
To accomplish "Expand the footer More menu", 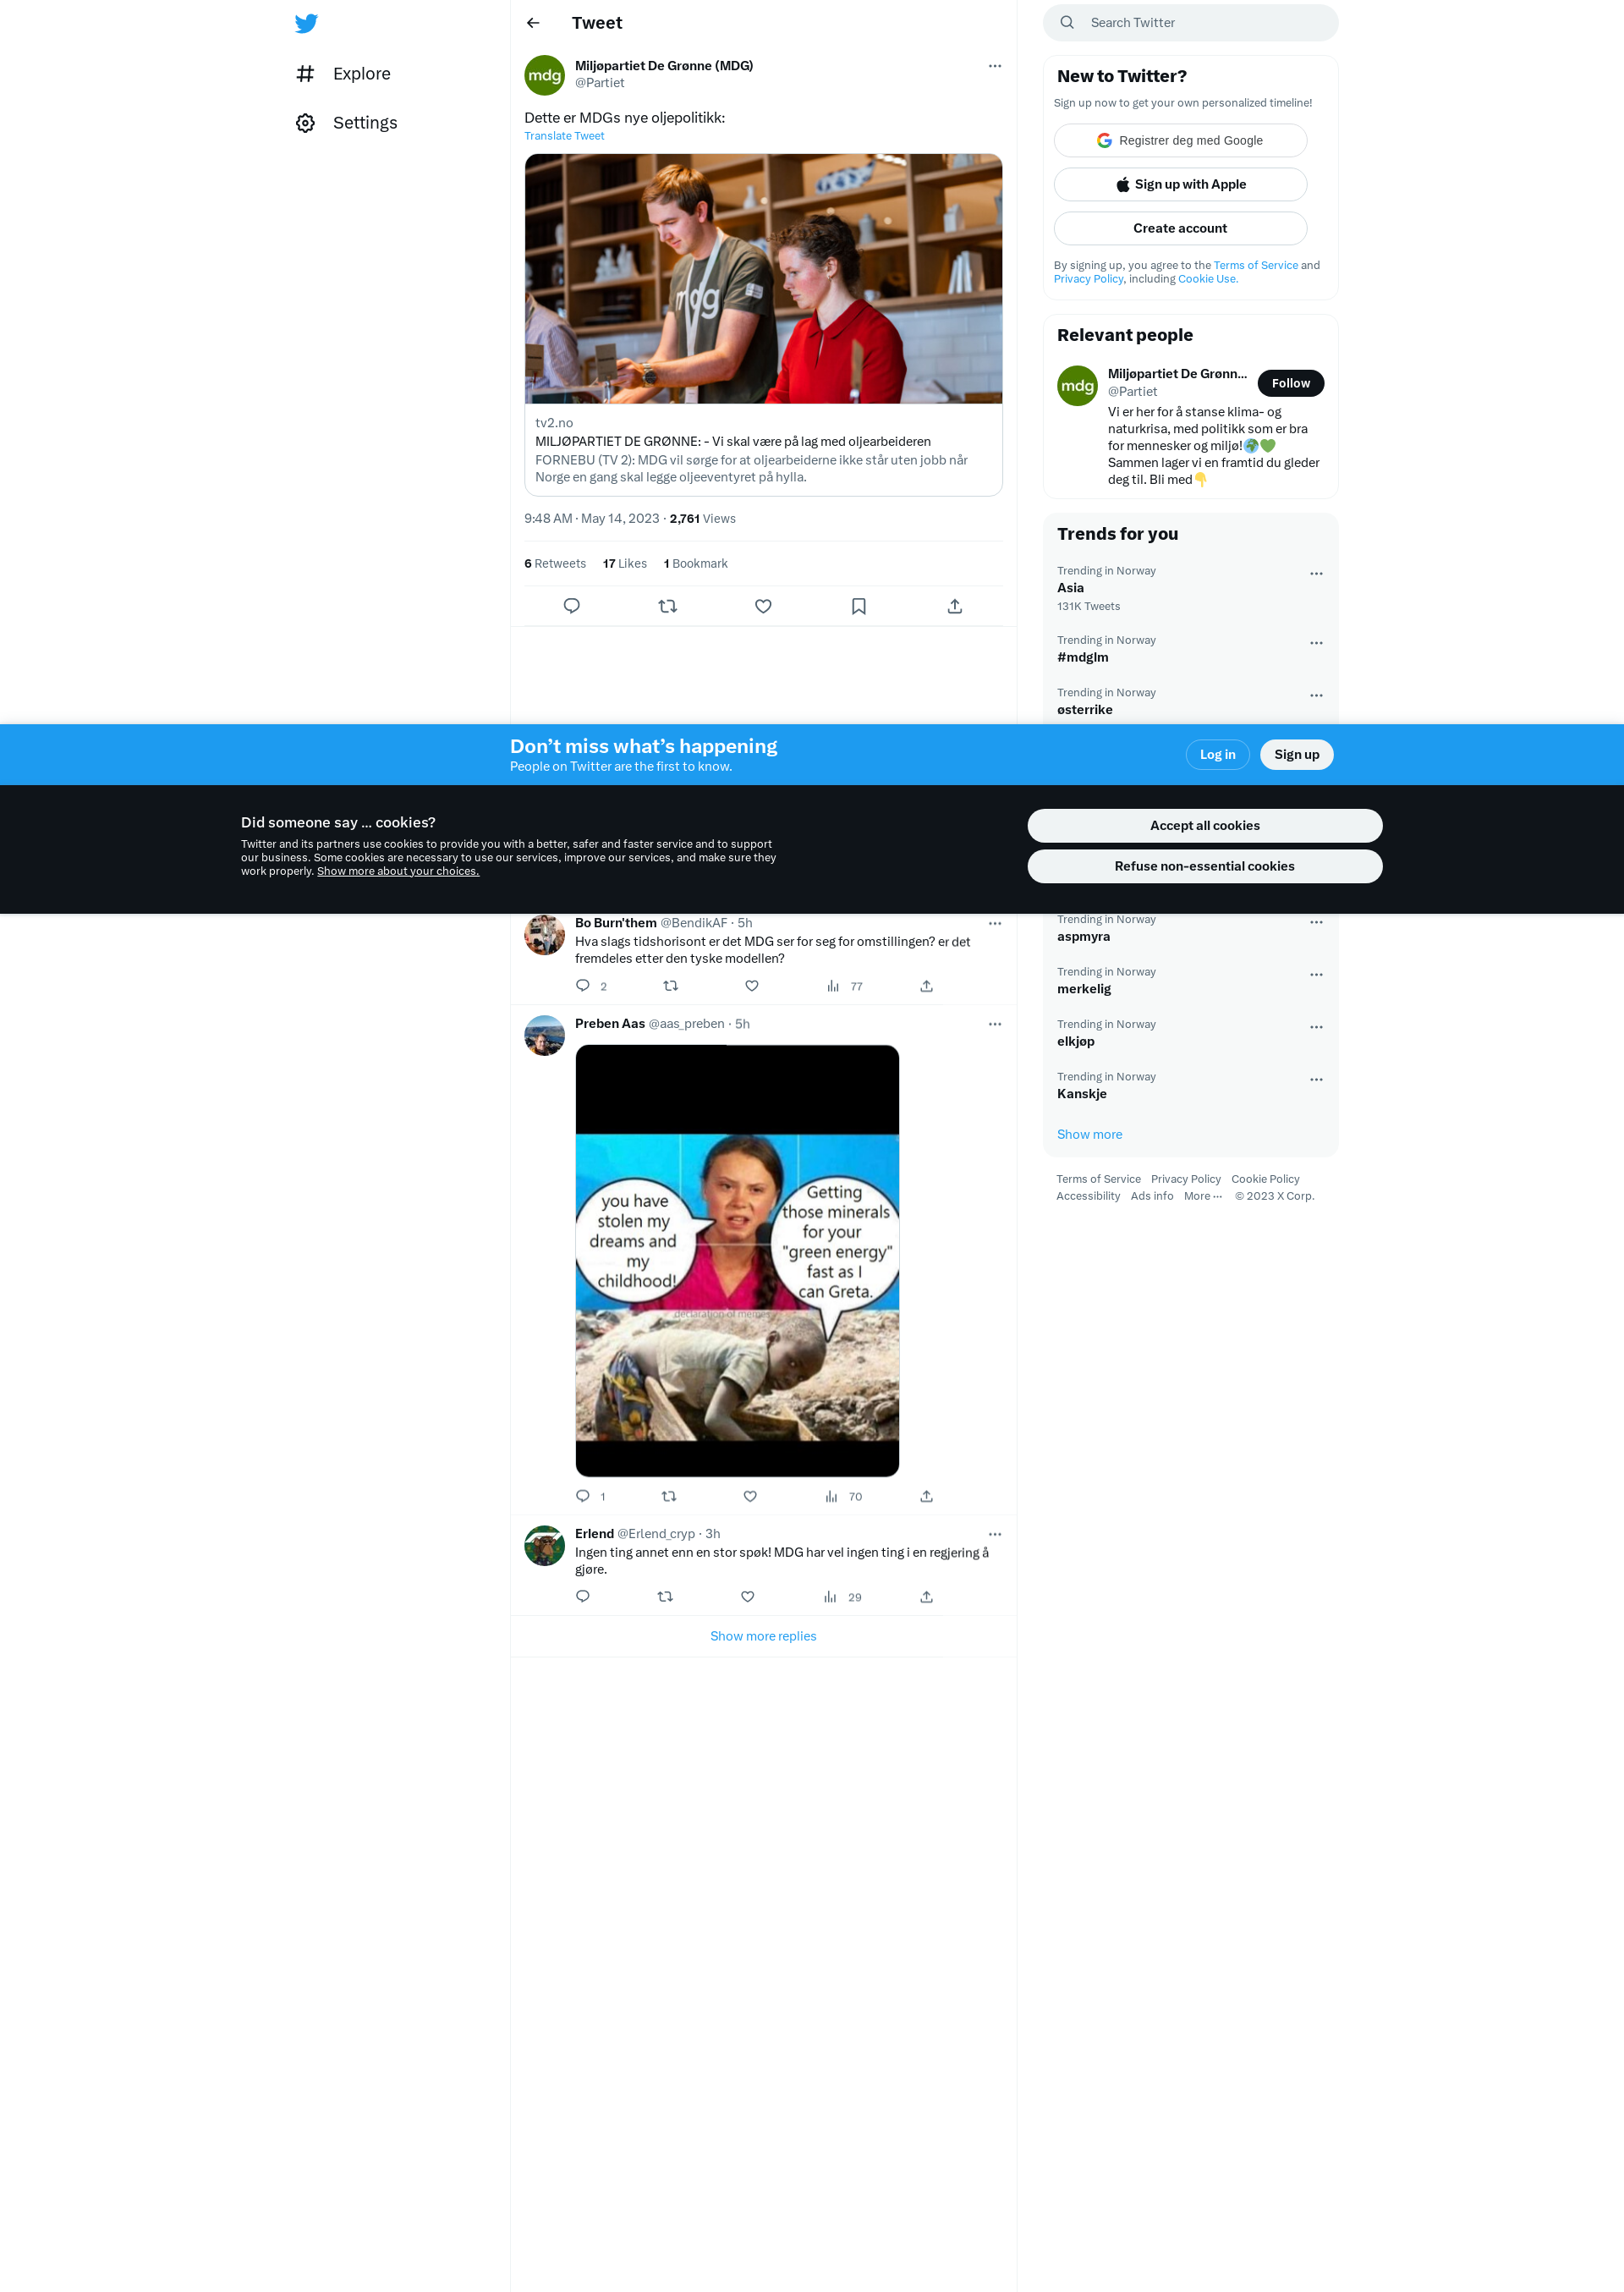I will (x=1203, y=1197).
